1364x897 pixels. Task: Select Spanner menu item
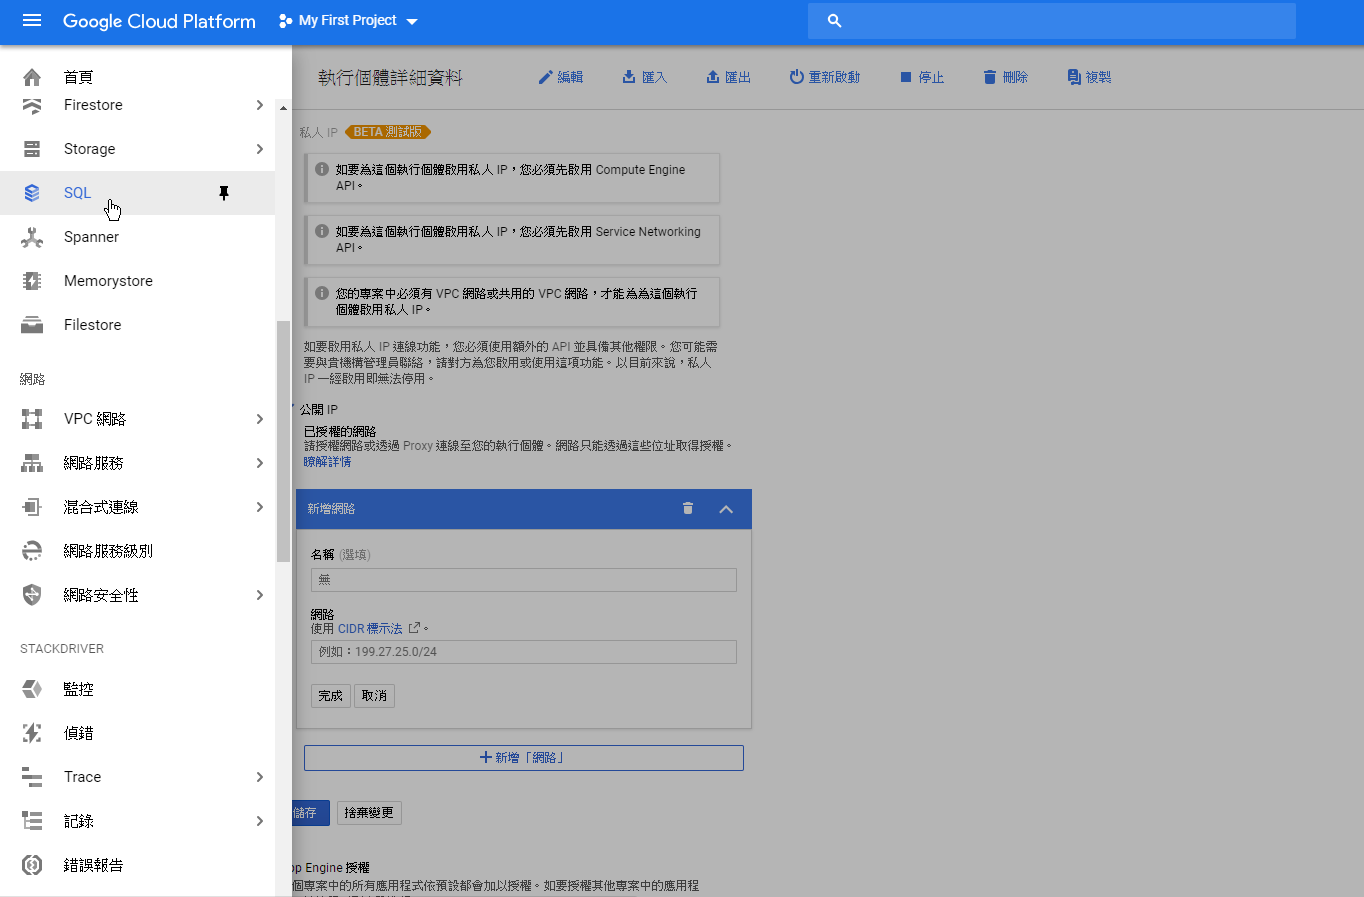(x=138, y=237)
